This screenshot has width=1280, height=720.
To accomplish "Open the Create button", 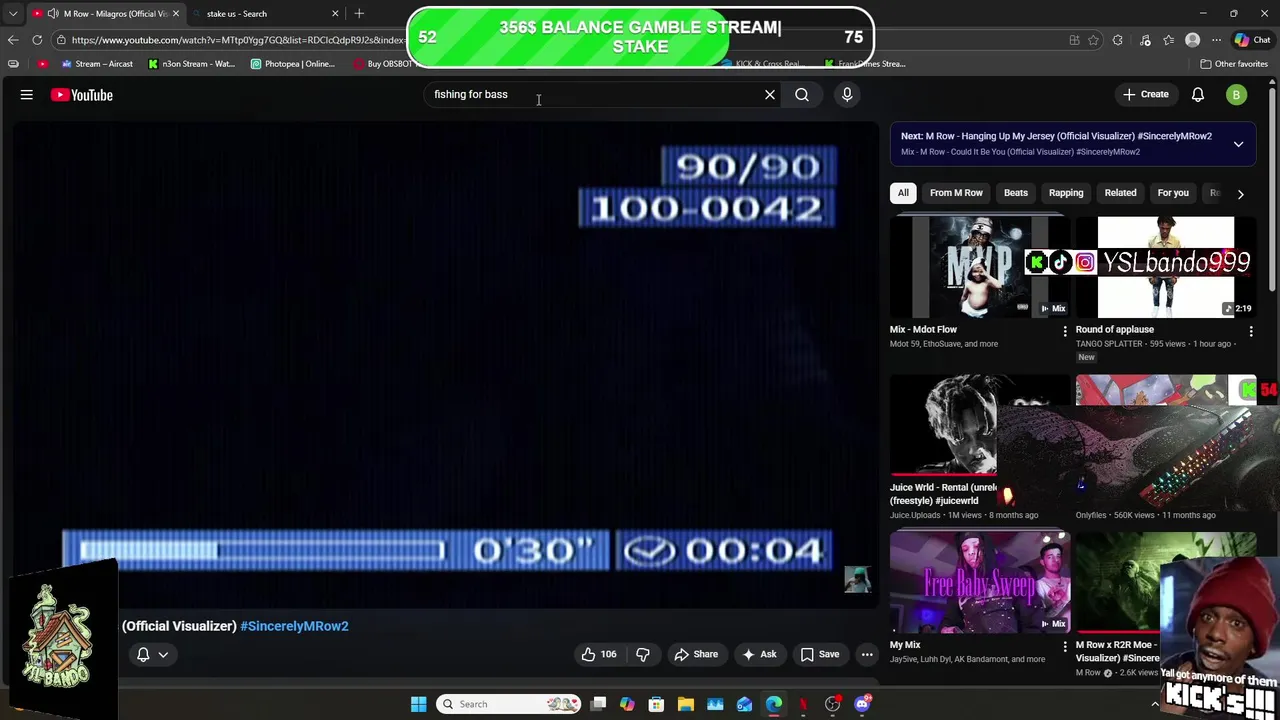I will pyautogui.click(x=1145, y=94).
